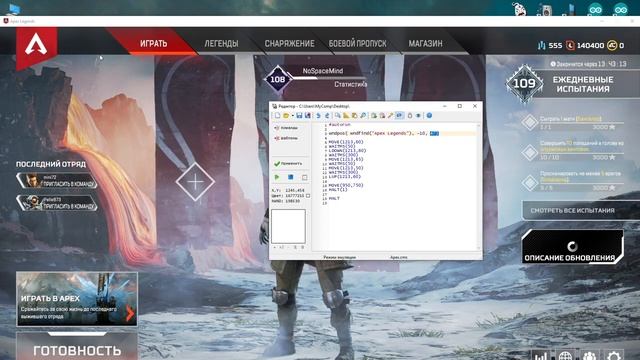The height and width of the screenshot is (360, 640).
Task: Click the white color preview box in editor
Action: (288, 227)
